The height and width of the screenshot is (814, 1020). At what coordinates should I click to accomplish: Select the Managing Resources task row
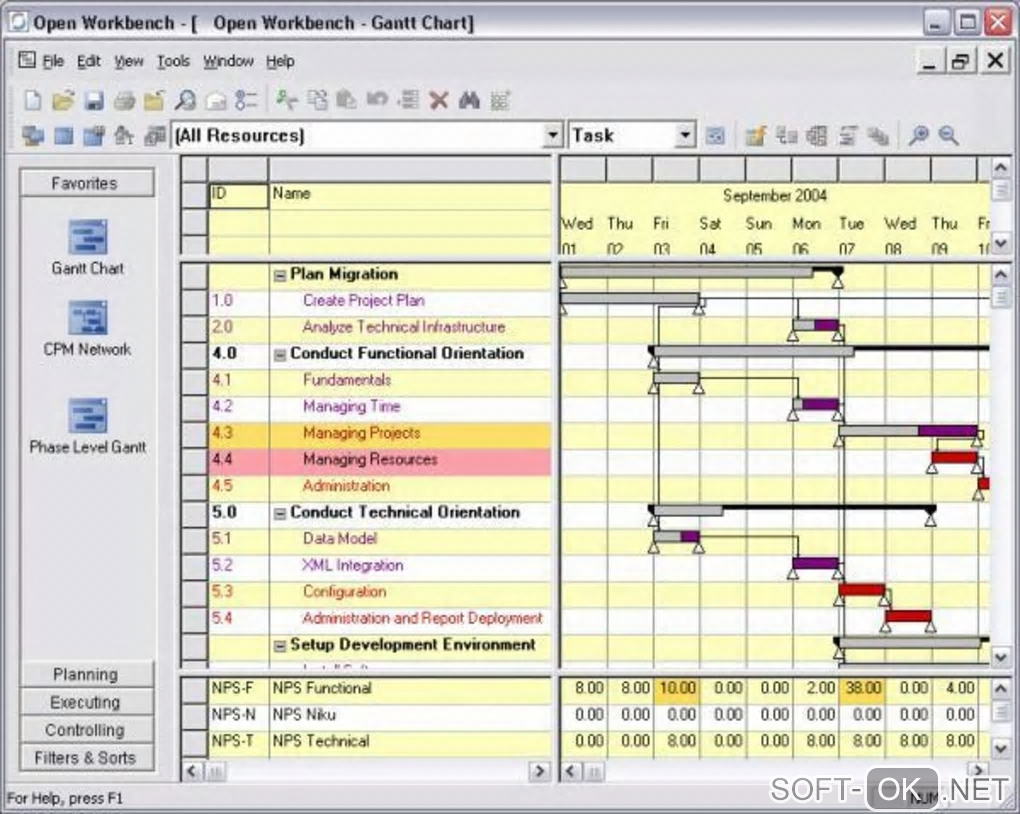click(380, 460)
